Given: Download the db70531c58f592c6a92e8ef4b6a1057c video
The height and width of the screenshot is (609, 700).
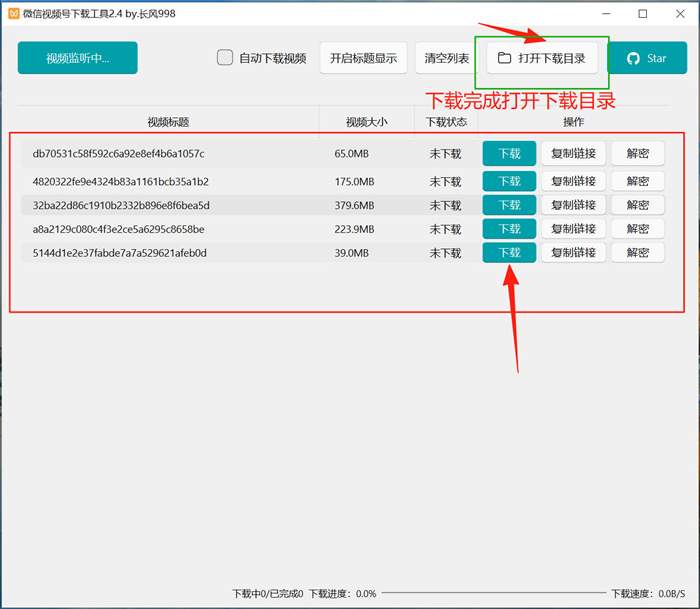Looking at the screenshot, I should pos(509,154).
